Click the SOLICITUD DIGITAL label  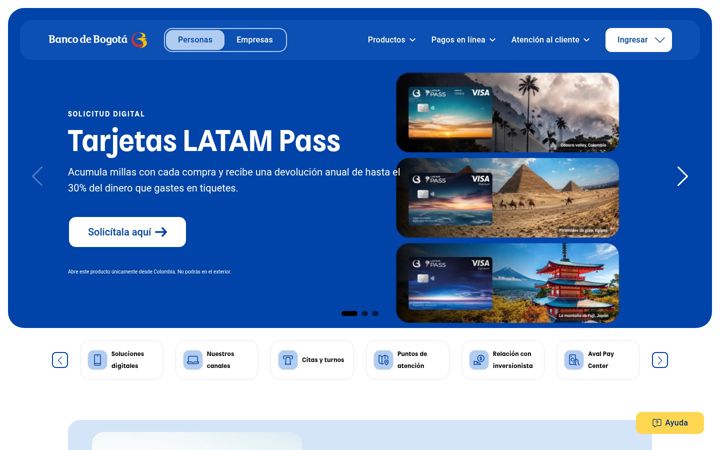106,114
